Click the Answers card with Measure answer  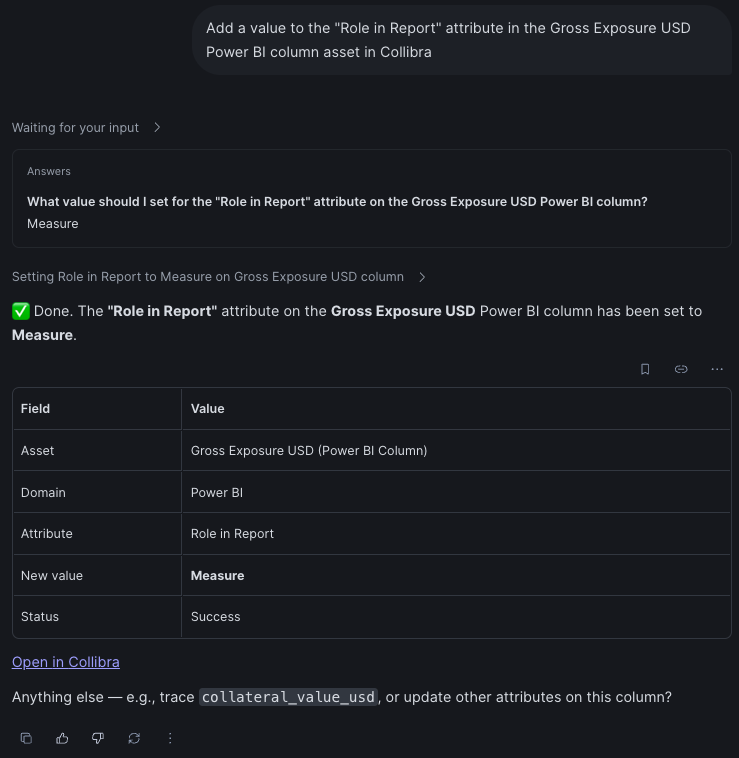pyautogui.click(x=372, y=199)
